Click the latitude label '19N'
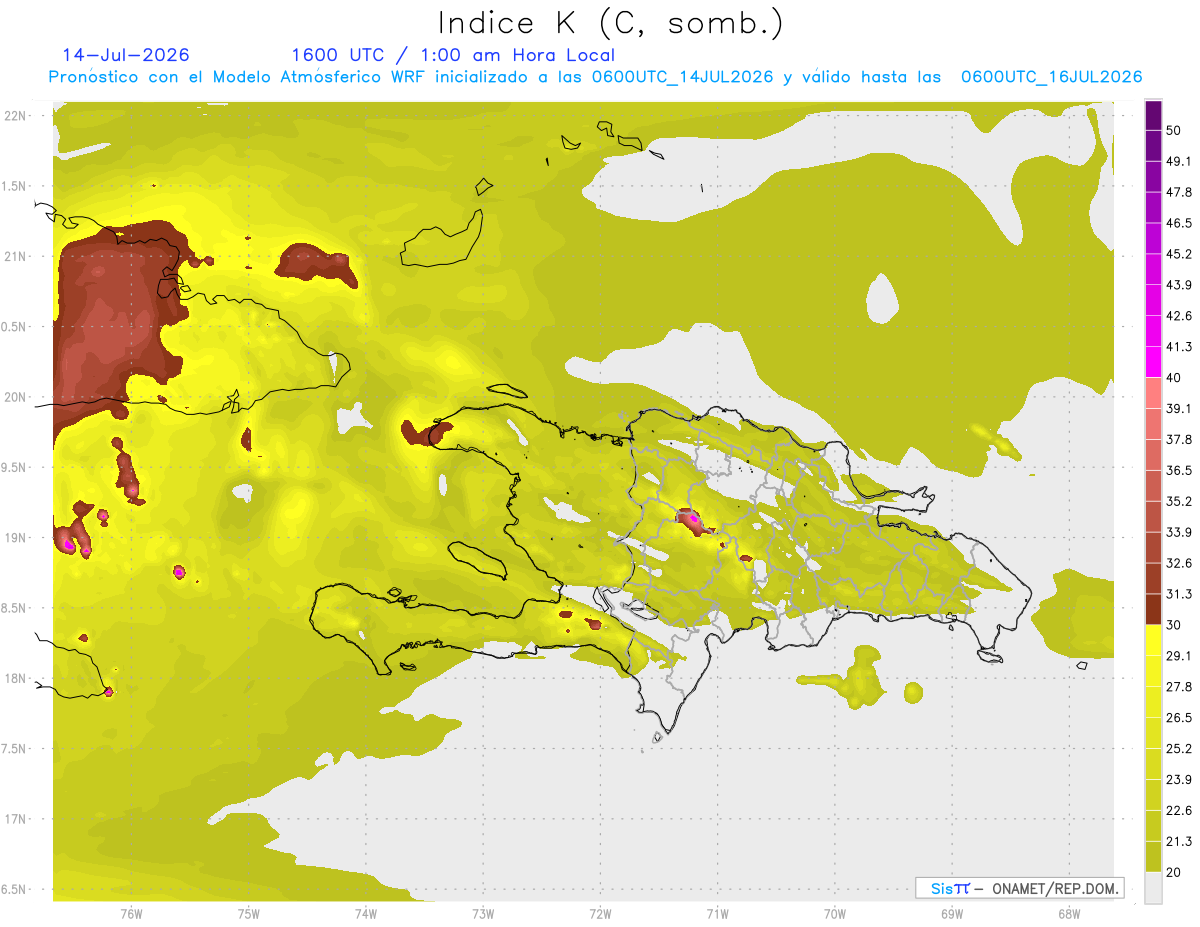Screen dimensions: 1200x927 pos(14,537)
